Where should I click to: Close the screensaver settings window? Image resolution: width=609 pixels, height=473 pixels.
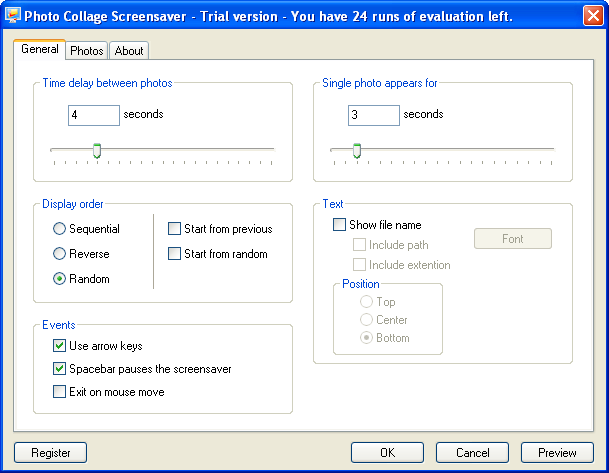(x=593, y=16)
